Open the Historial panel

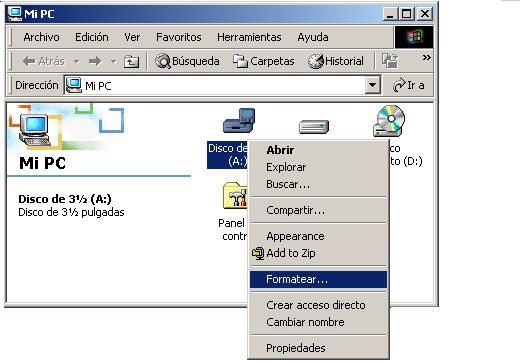tap(336, 61)
